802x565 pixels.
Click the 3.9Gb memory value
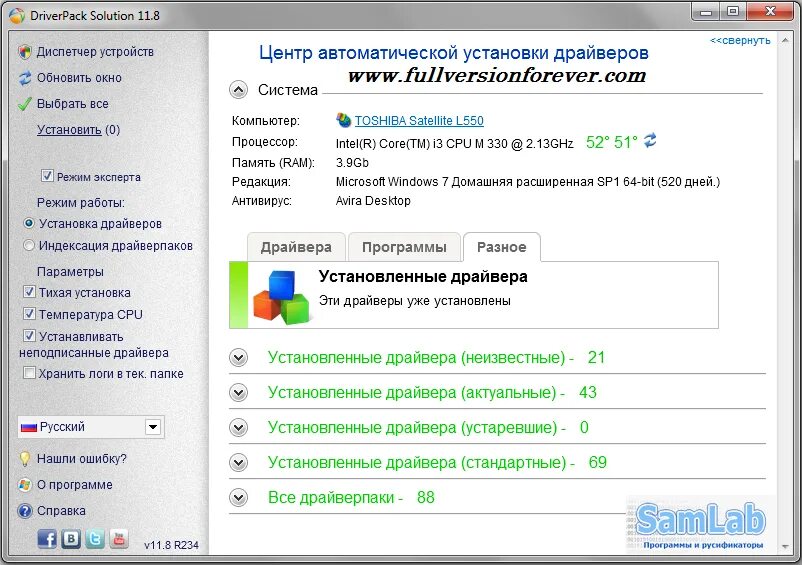click(352, 163)
